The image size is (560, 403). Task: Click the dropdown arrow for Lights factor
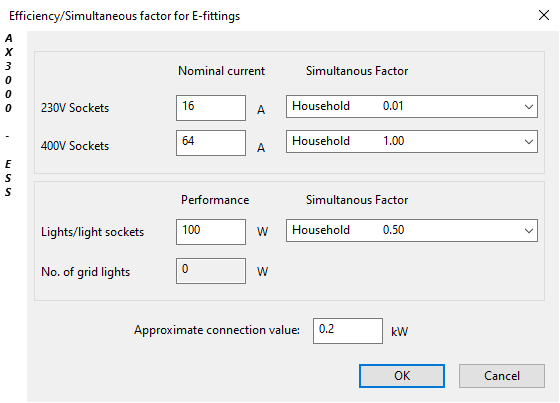529,230
